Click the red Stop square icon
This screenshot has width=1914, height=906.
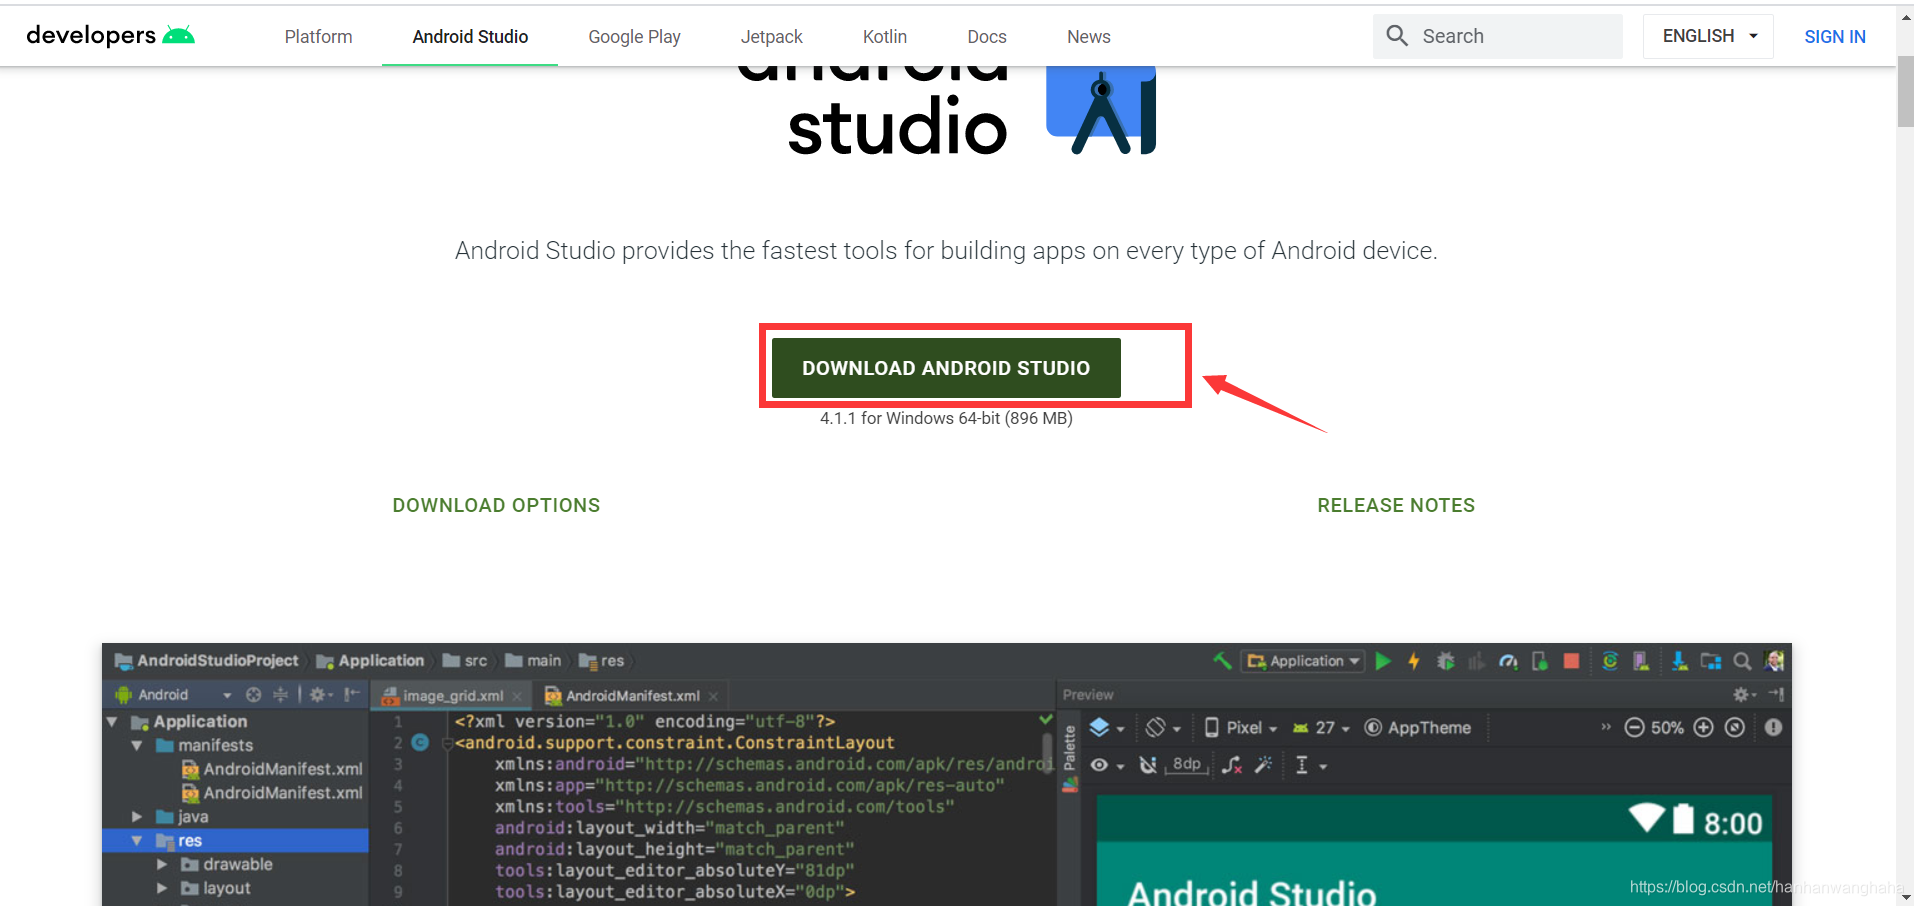click(1571, 661)
